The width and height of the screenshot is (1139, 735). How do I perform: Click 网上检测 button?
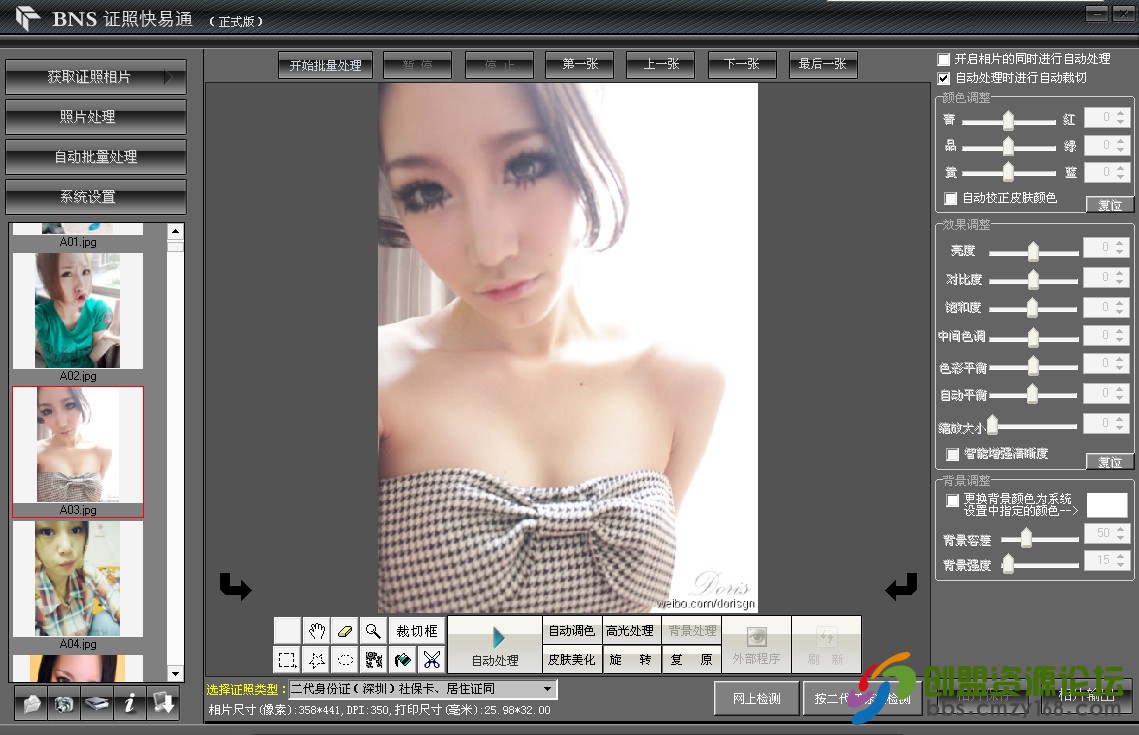tap(756, 698)
